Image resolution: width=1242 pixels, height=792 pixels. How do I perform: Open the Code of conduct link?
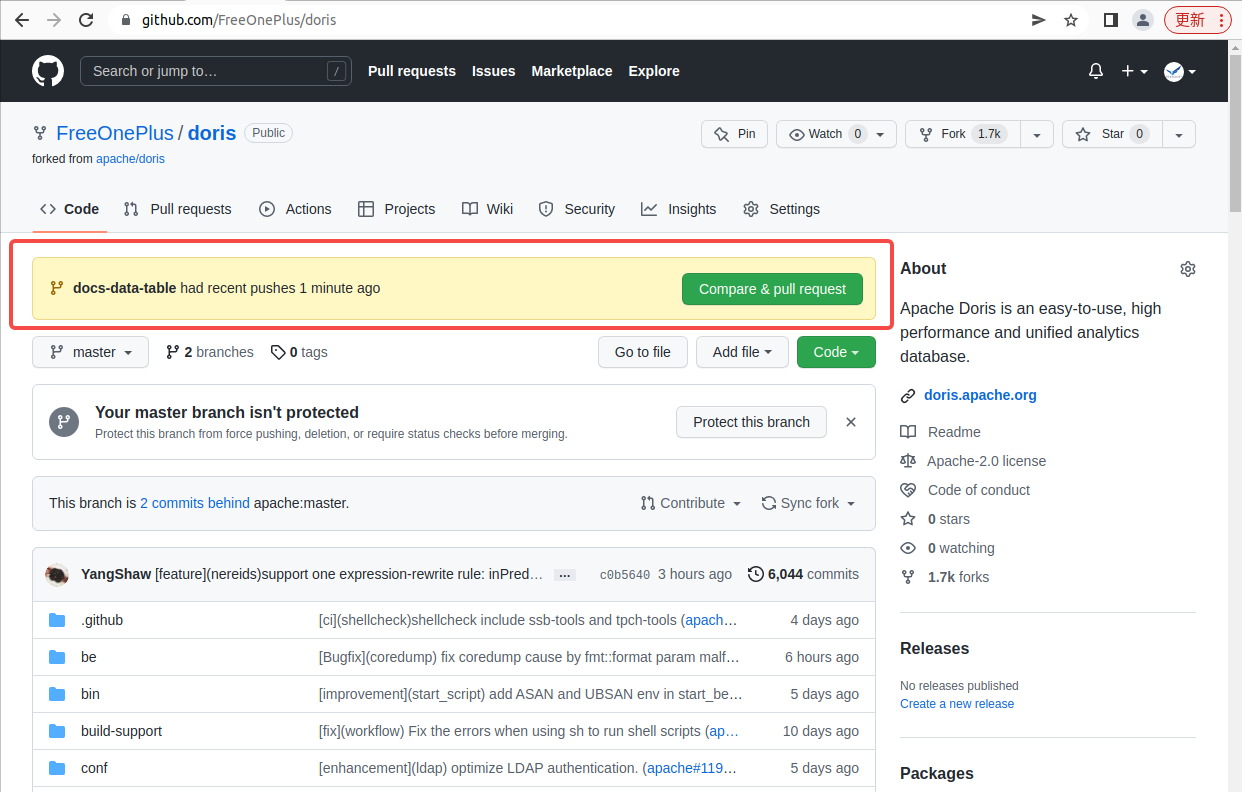coord(979,490)
